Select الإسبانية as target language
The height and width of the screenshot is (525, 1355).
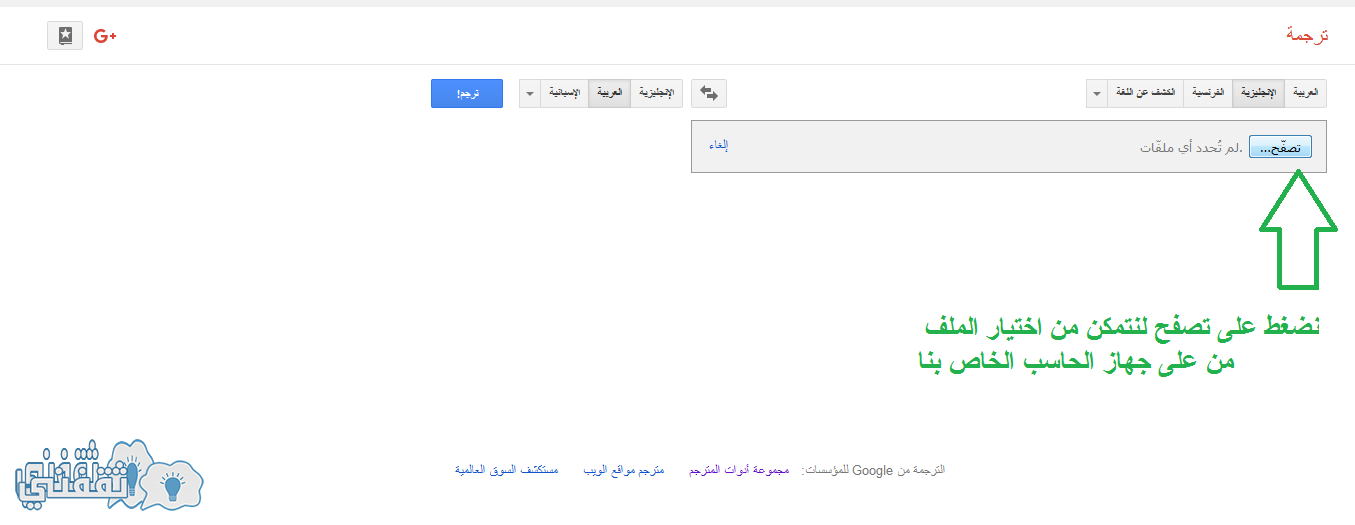point(564,93)
